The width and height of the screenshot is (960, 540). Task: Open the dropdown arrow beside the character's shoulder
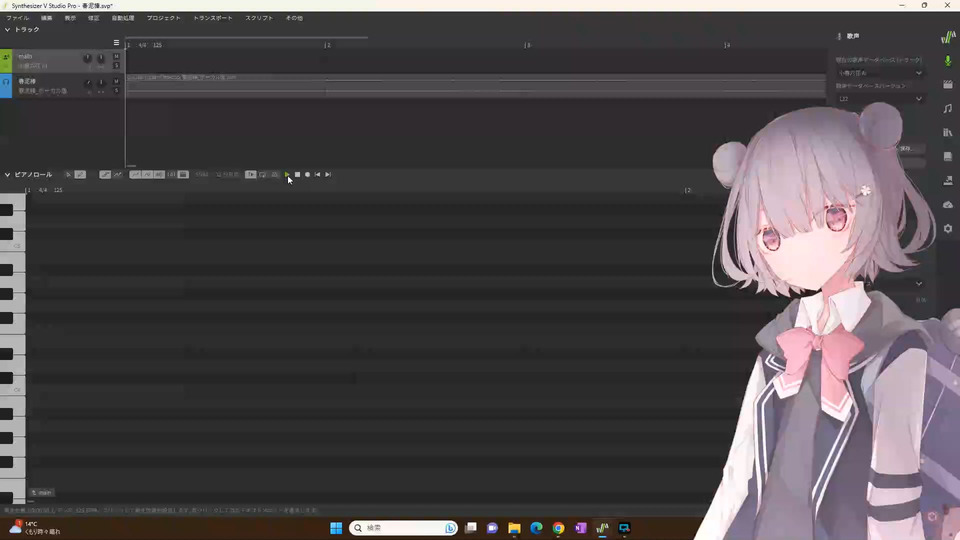click(918, 283)
